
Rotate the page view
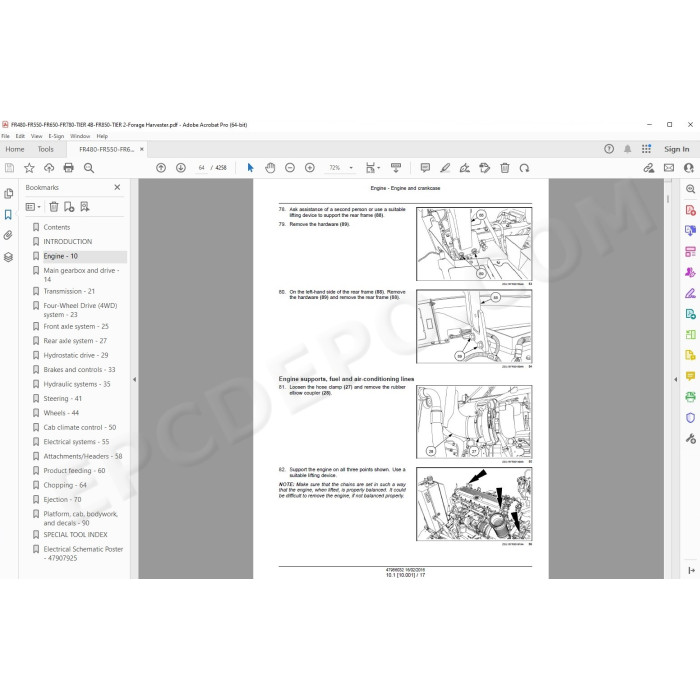pos(525,168)
